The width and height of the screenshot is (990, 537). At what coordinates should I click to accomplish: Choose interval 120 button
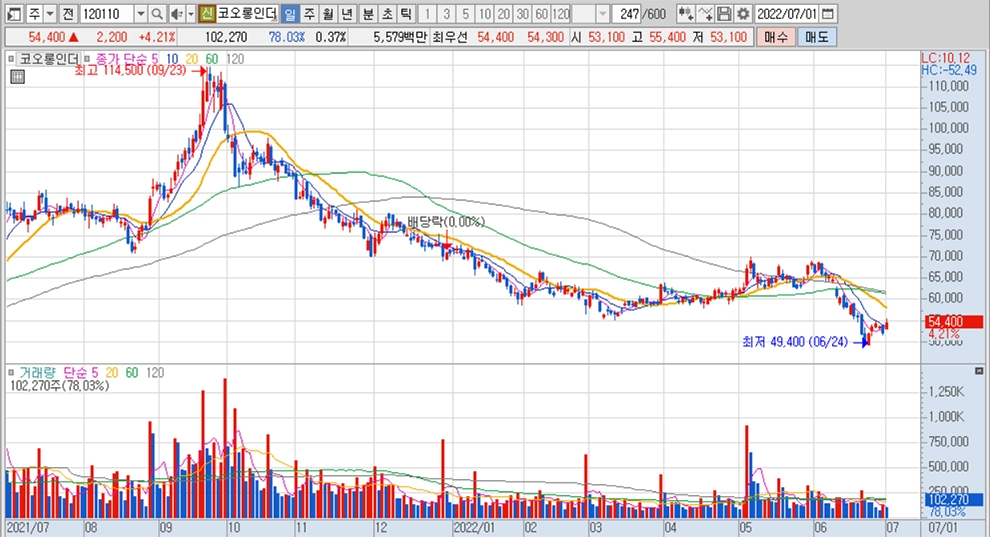(561, 13)
